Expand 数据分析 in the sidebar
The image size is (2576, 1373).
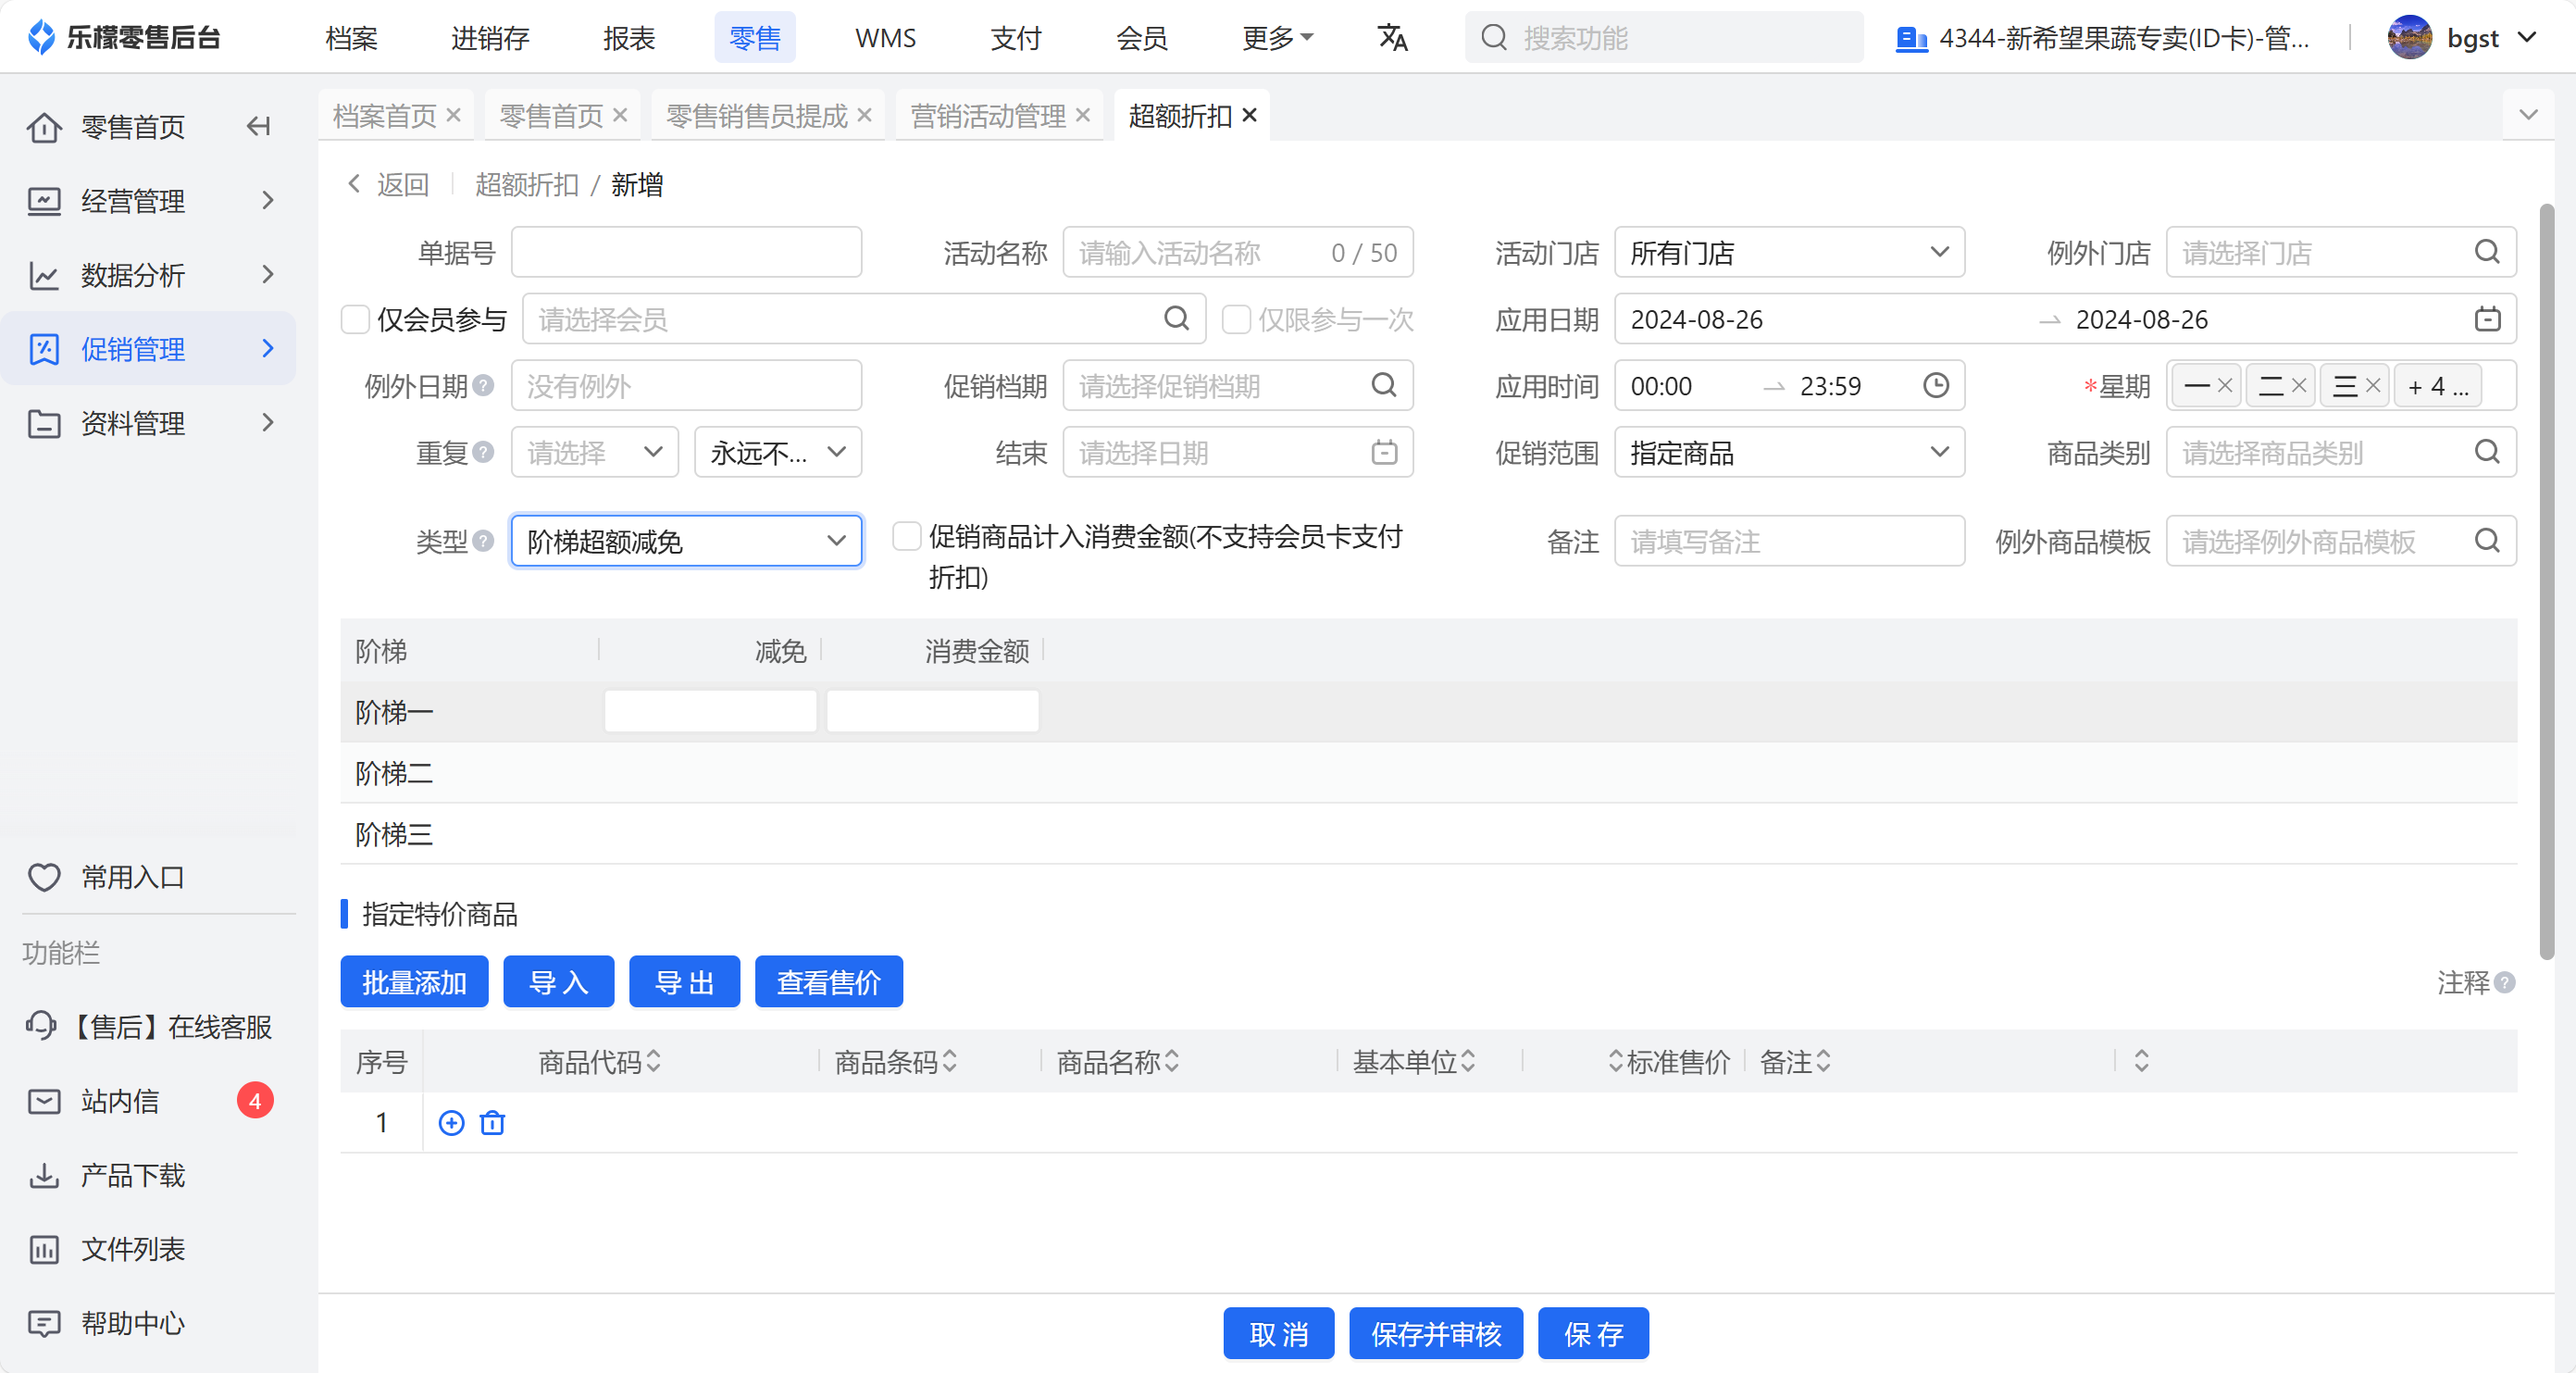coord(148,275)
